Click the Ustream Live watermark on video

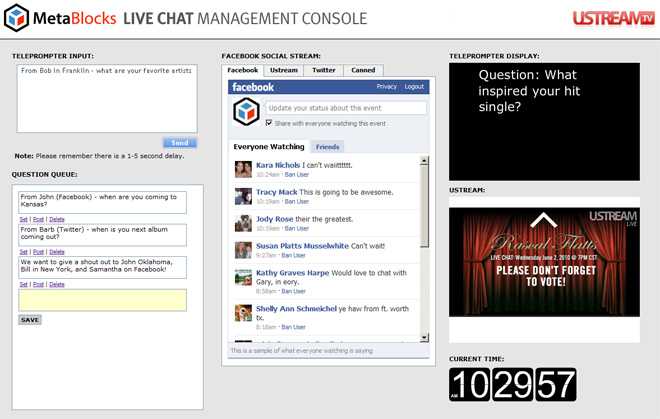point(613,218)
